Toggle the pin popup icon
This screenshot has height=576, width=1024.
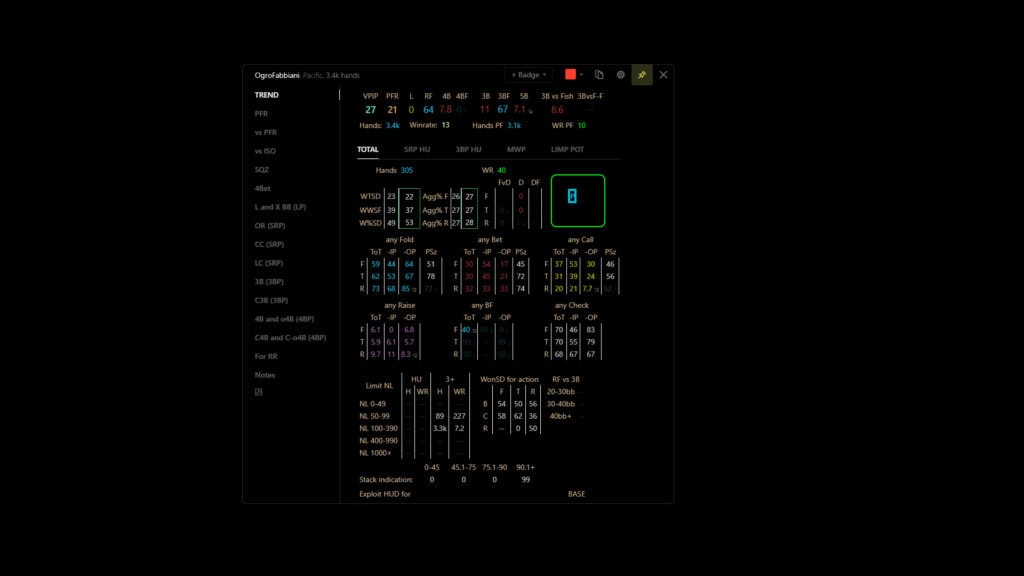coord(642,75)
